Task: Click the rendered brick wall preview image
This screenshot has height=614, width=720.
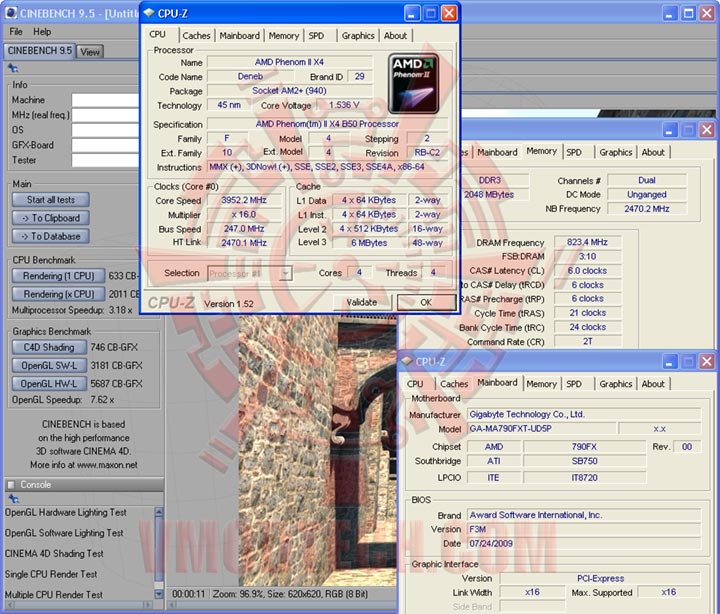Action: click(x=318, y=450)
